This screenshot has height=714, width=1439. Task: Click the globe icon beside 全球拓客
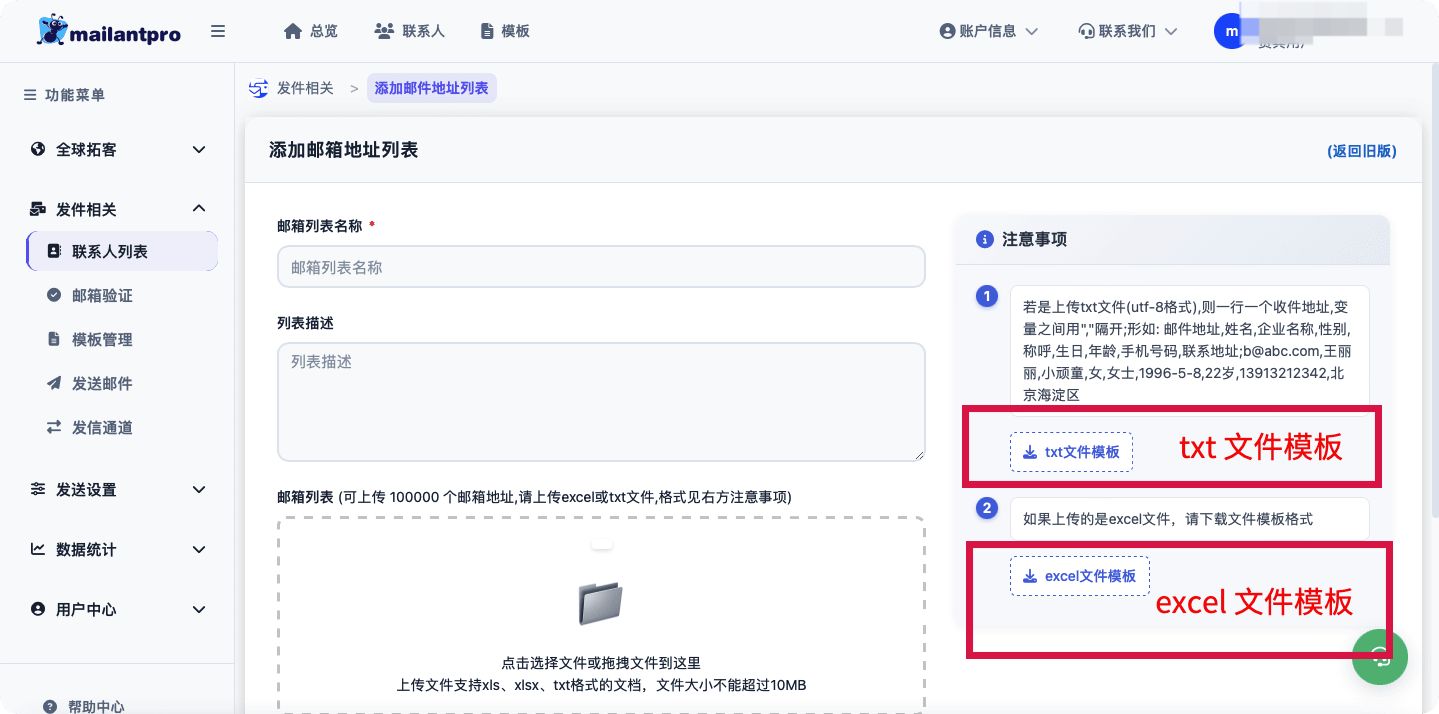(x=38, y=149)
